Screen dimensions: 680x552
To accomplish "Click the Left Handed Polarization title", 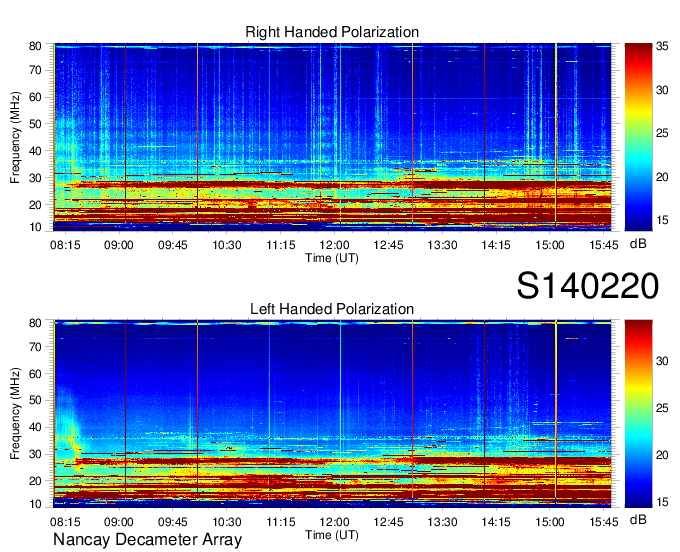I will 332,309.
